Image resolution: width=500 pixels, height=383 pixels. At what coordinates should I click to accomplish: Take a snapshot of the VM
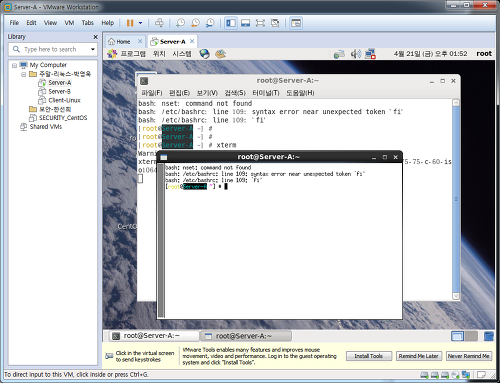(180, 23)
